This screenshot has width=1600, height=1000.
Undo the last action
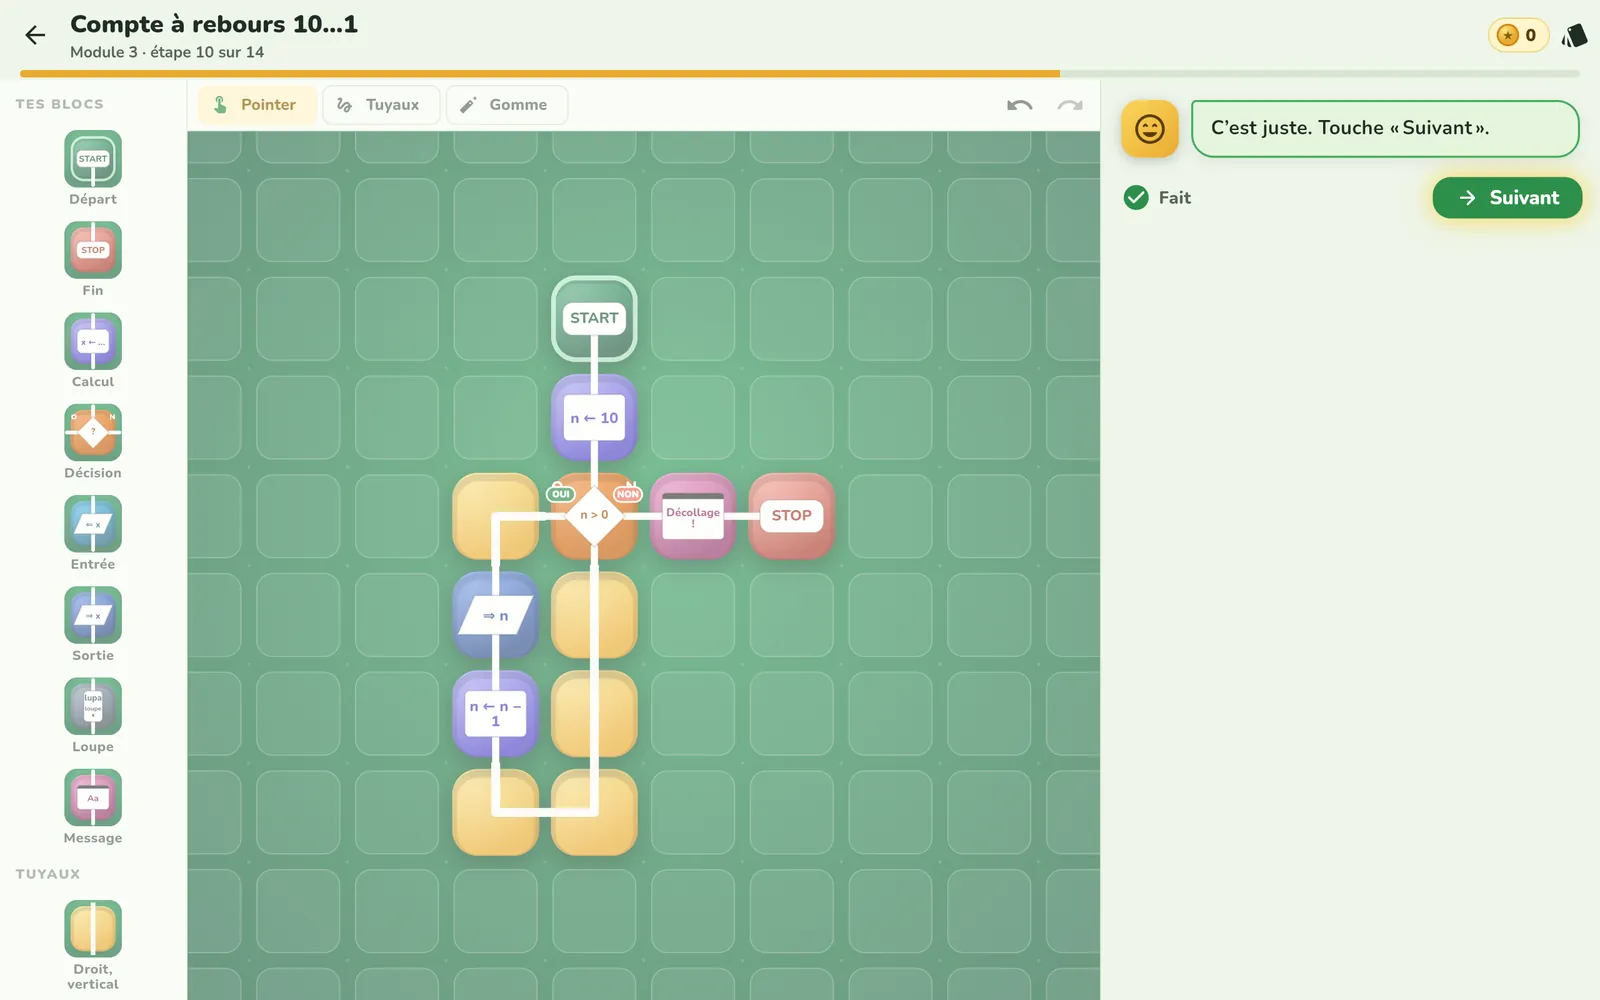point(1019,105)
